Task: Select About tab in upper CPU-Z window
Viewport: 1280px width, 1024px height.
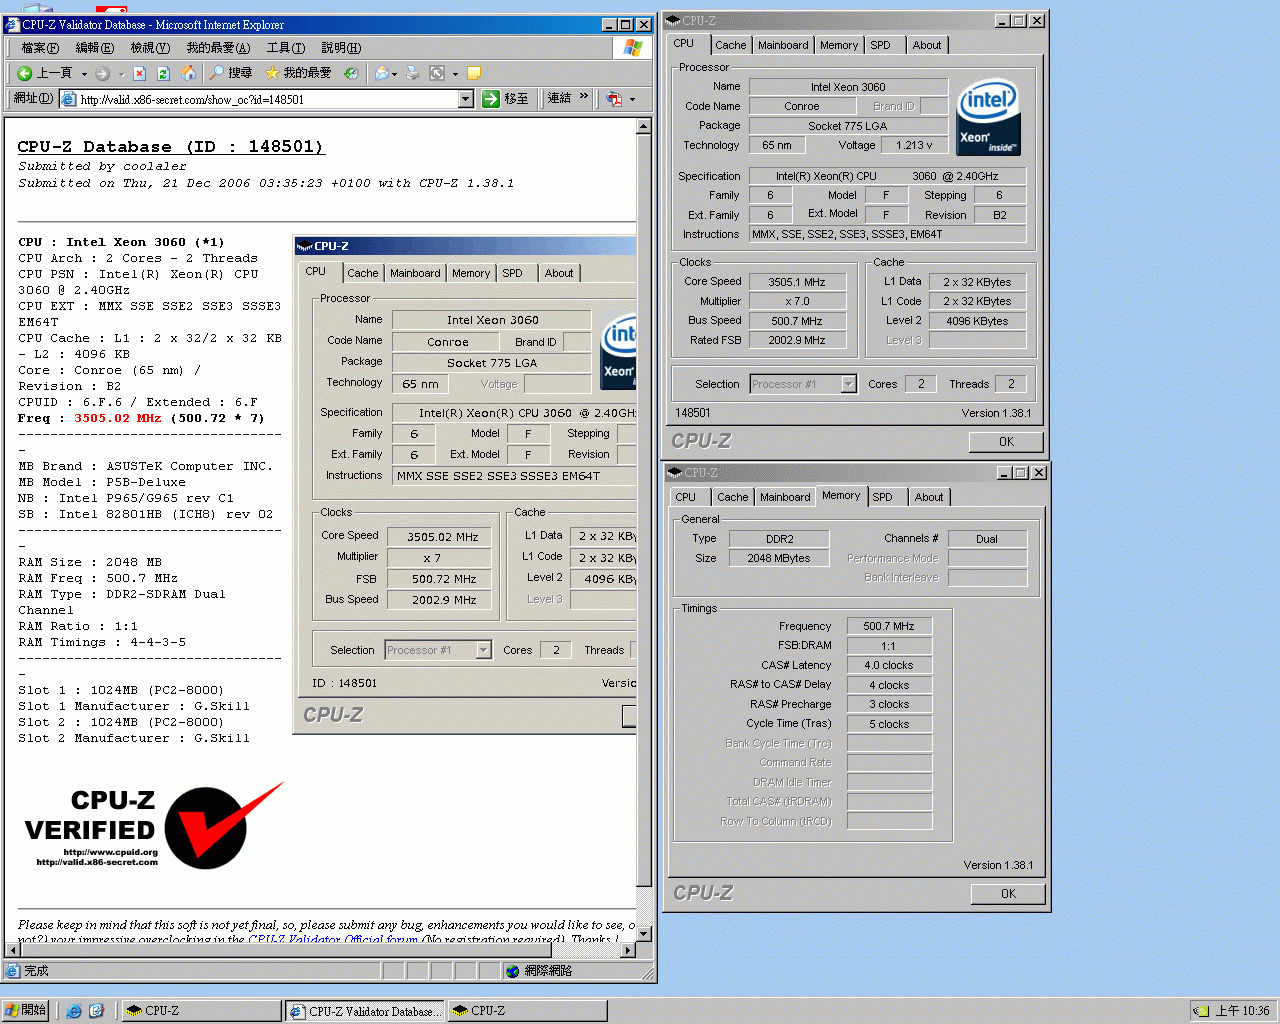Action: 927,45
